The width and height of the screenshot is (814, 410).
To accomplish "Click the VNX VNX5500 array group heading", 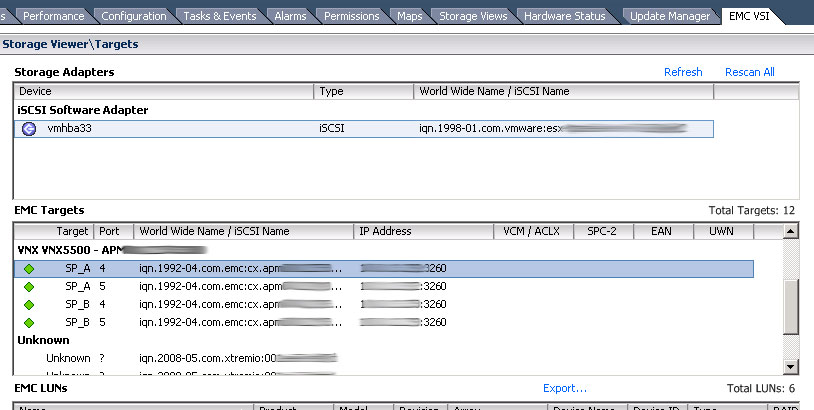I will [112, 250].
